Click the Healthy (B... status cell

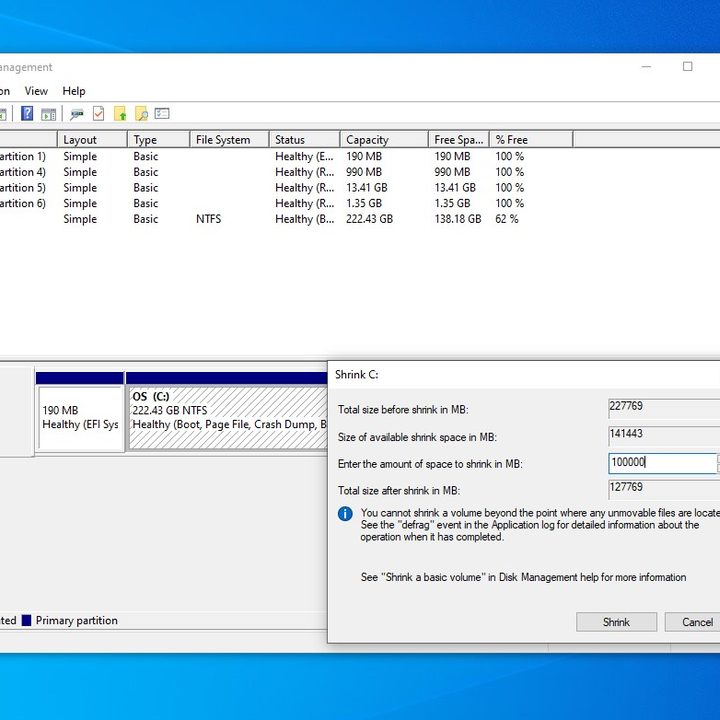[x=305, y=219]
